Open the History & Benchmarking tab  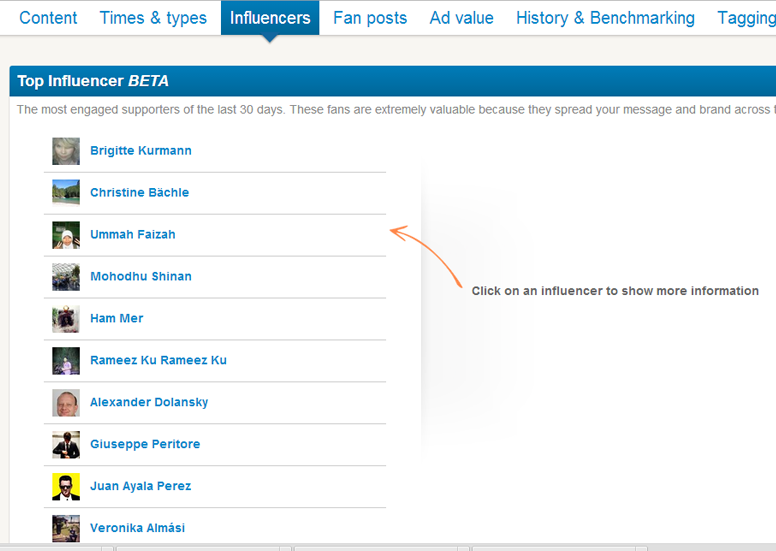pos(605,18)
